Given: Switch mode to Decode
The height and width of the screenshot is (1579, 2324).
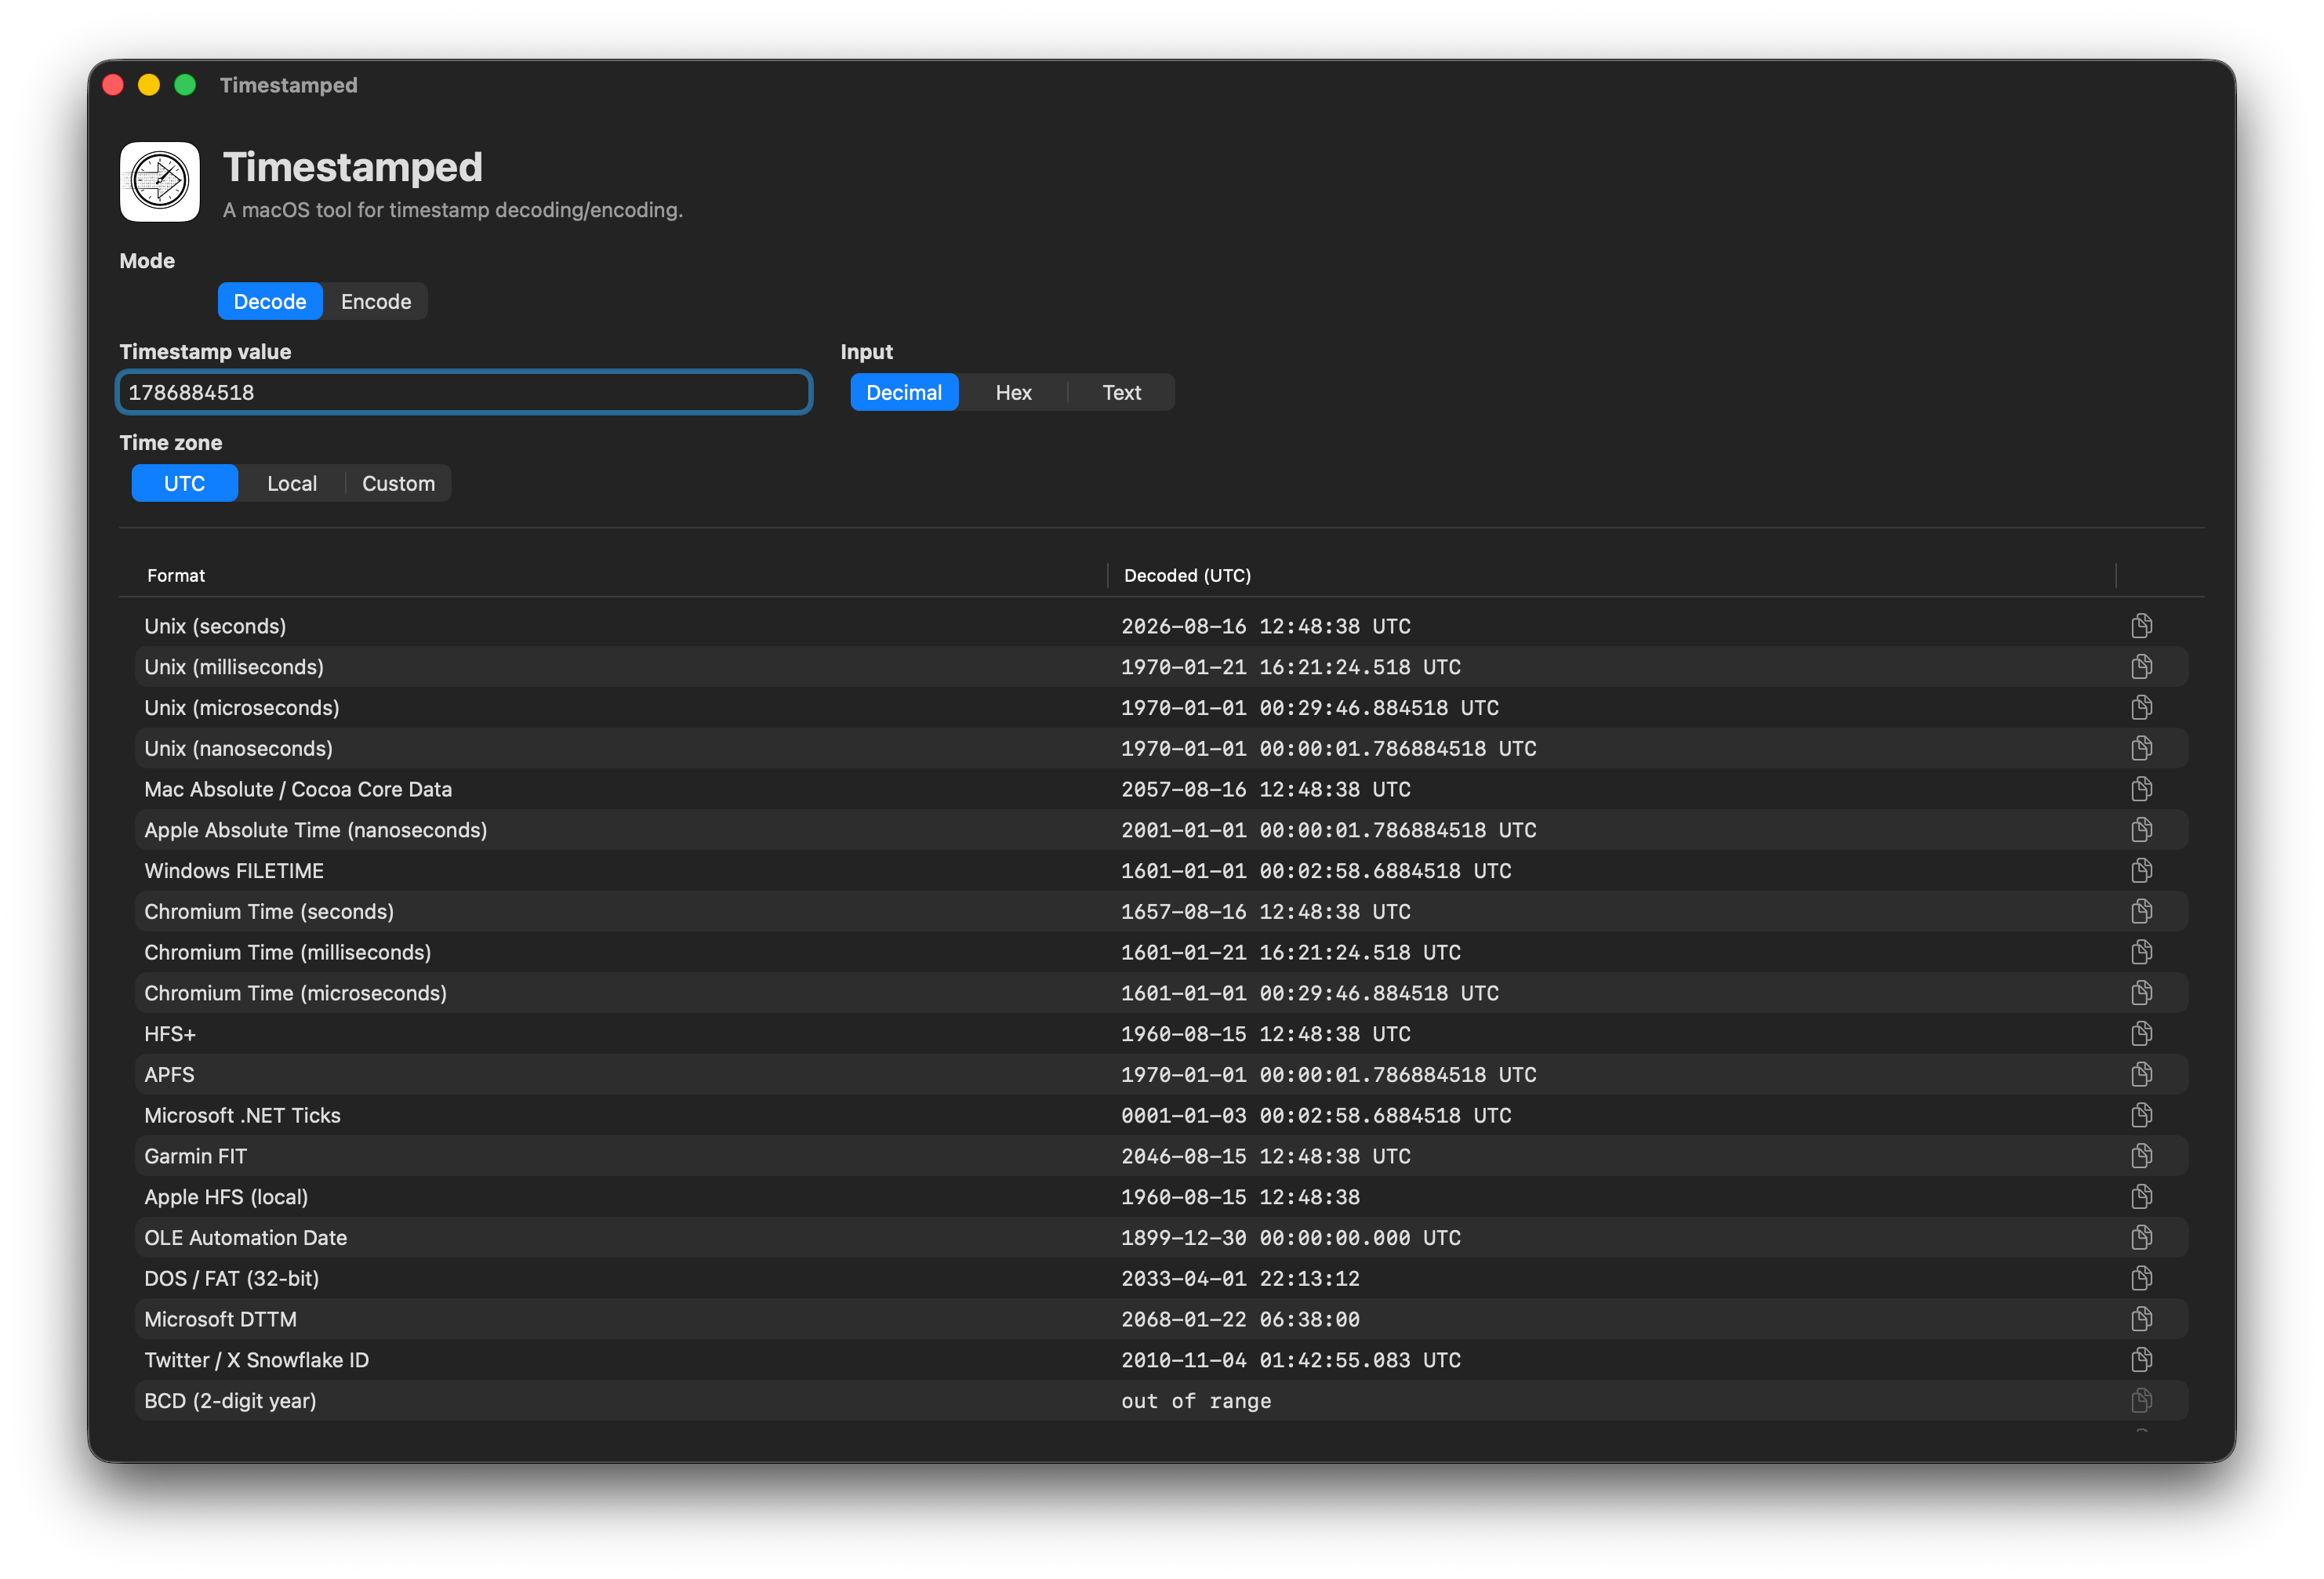Looking at the screenshot, I should click(270, 302).
